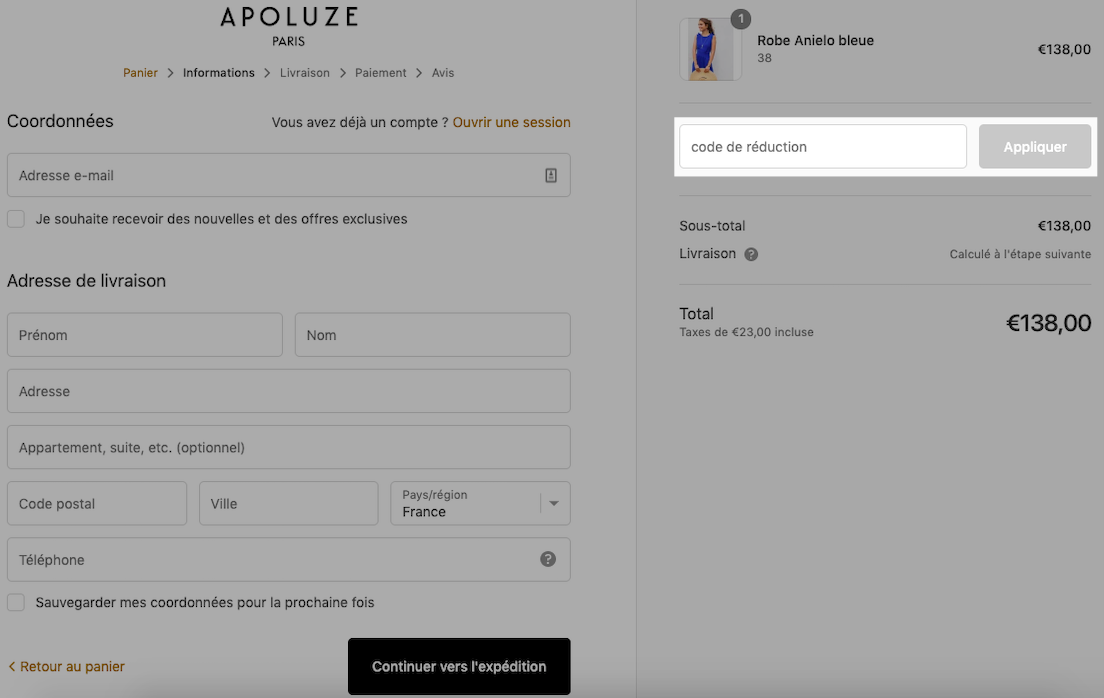This screenshot has height=698, width=1104.
Task: Click the question mark icon beside Livraison
Action: (751, 254)
